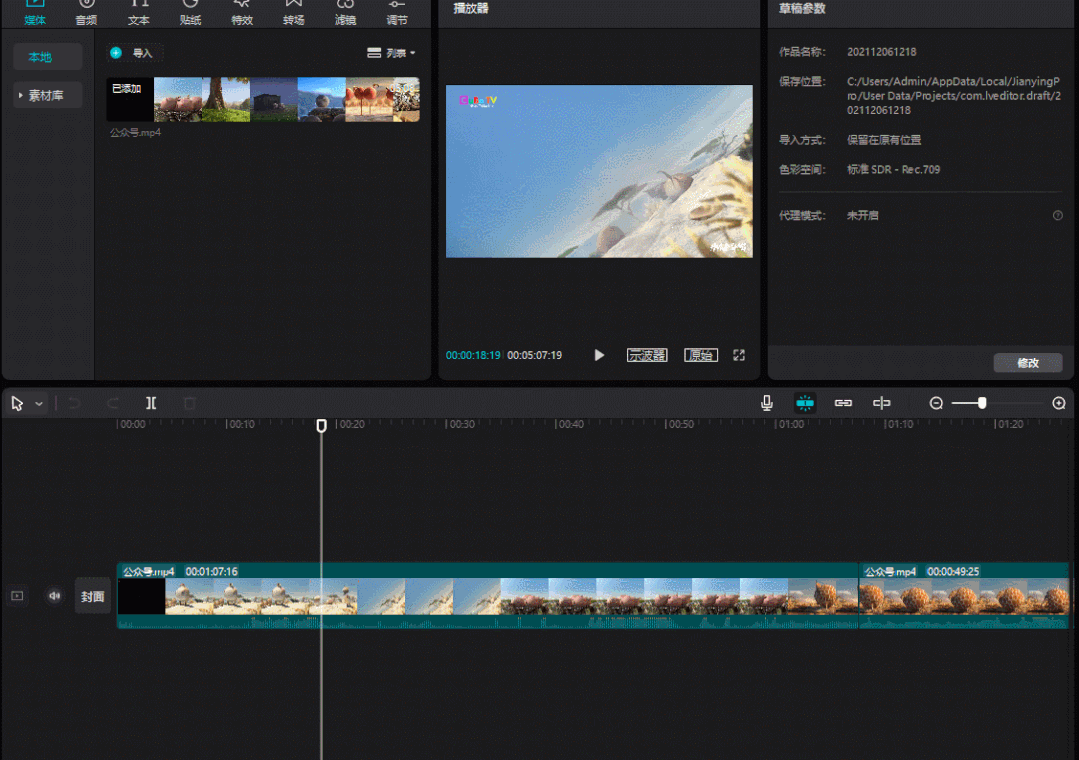Zoom in the timeline
This screenshot has height=760, width=1079.
pos(1059,403)
